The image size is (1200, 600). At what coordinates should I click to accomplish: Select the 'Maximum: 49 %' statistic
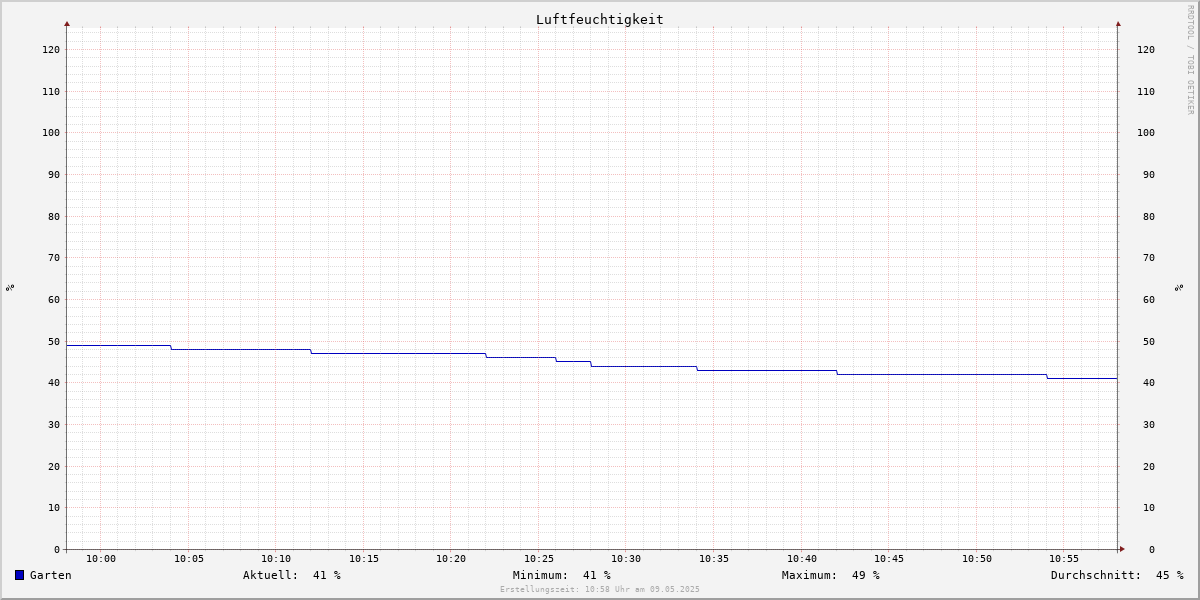tap(831, 575)
